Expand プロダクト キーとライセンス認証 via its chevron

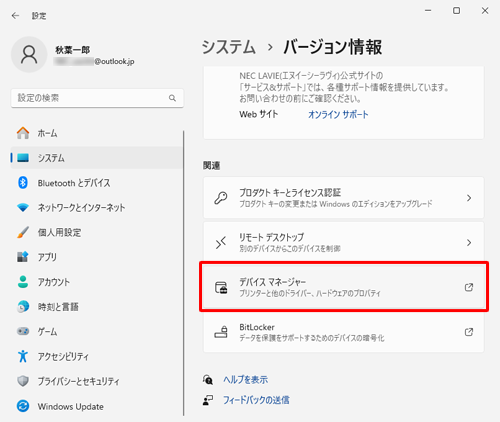(469, 198)
